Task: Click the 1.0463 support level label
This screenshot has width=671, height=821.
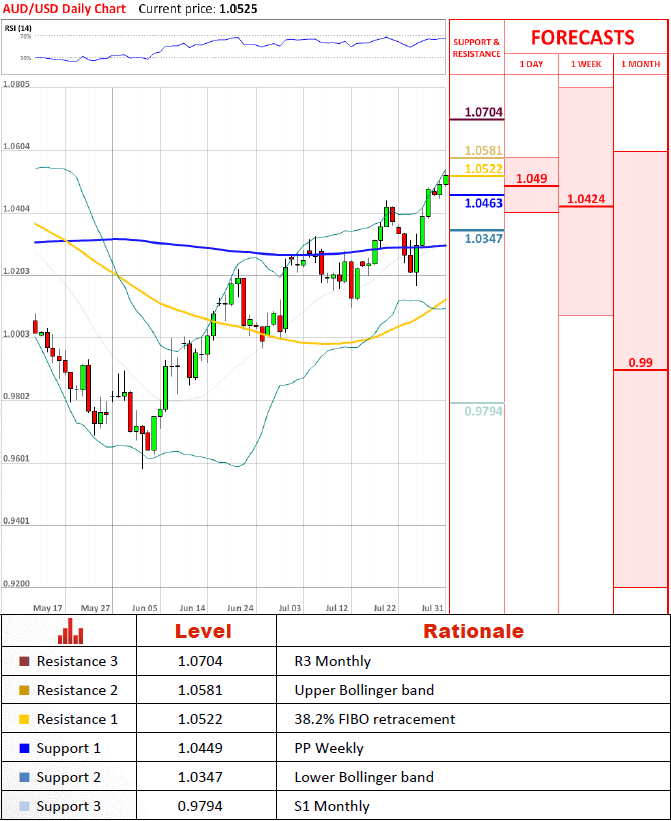Action: point(484,203)
